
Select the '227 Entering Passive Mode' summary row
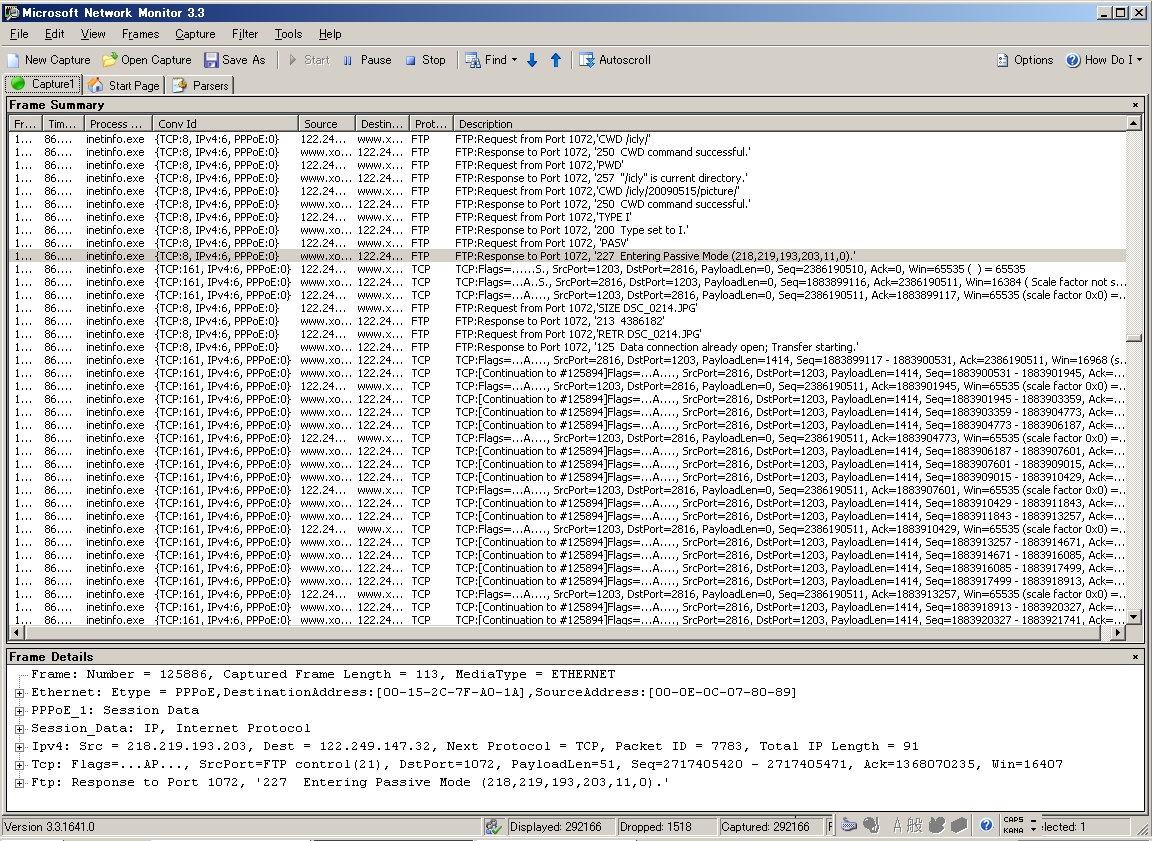[567, 256]
